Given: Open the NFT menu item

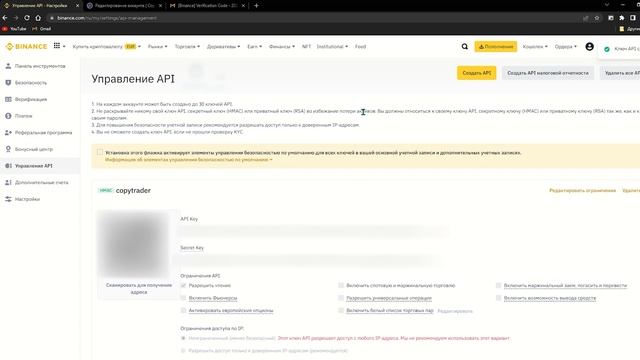Looking at the screenshot, I should click(306, 47).
